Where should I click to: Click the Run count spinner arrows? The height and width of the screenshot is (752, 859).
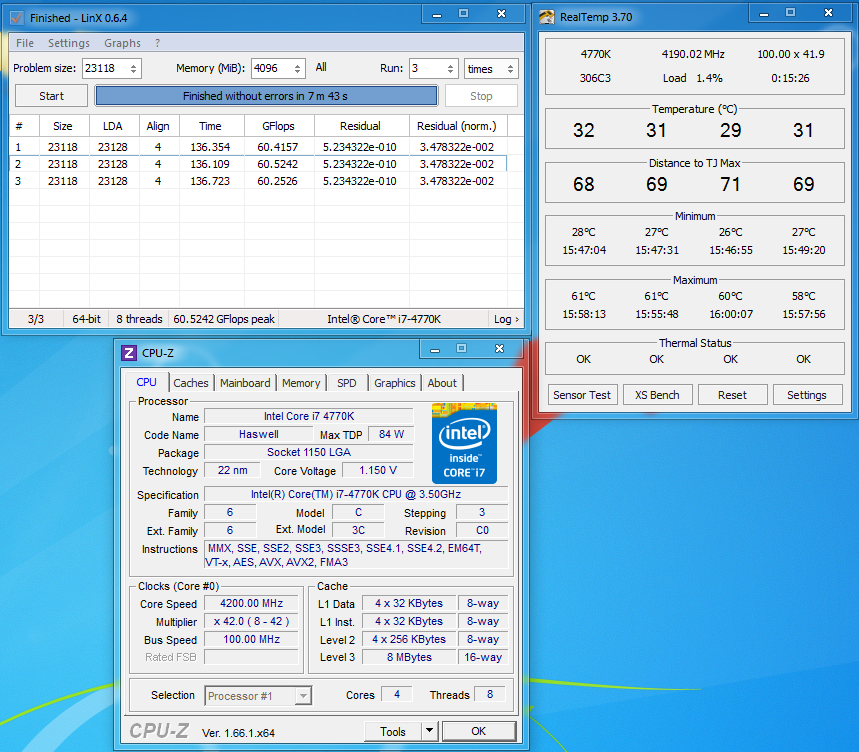(450, 68)
